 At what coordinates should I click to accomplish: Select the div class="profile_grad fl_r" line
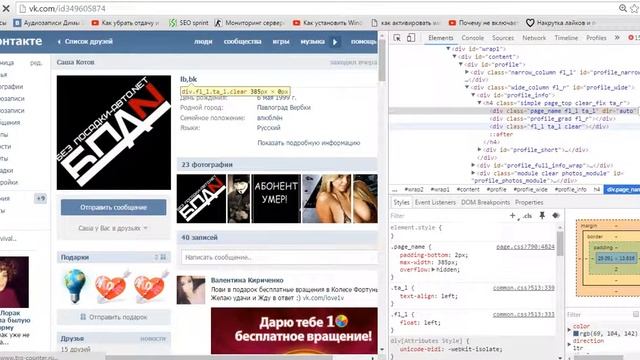click(553, 119)
